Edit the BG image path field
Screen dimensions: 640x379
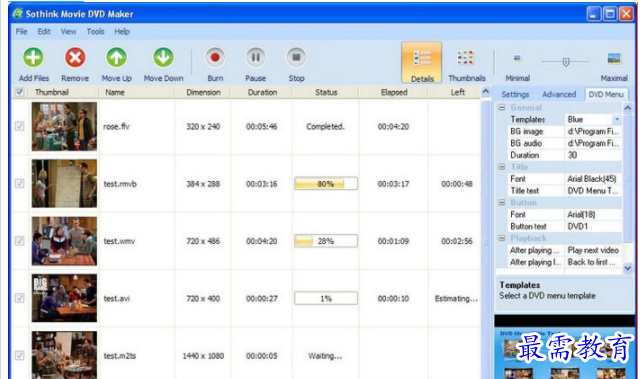click(x=593, y=131)
